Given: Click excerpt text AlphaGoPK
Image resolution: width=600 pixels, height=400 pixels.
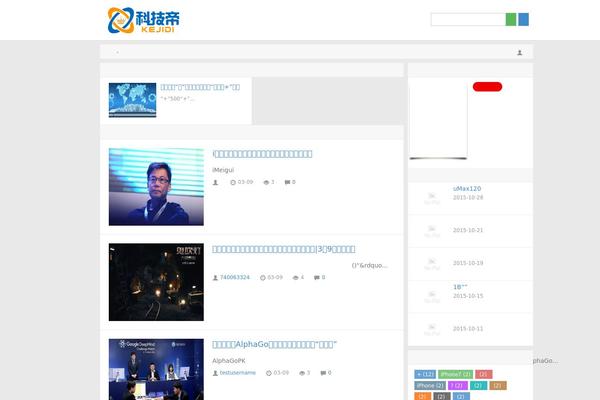Looking at the screenshot, I should click(229, 361).
